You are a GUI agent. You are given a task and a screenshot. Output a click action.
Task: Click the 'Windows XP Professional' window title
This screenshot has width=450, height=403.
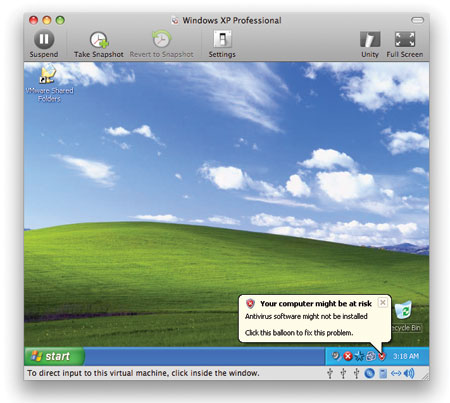tap(232, 20)
